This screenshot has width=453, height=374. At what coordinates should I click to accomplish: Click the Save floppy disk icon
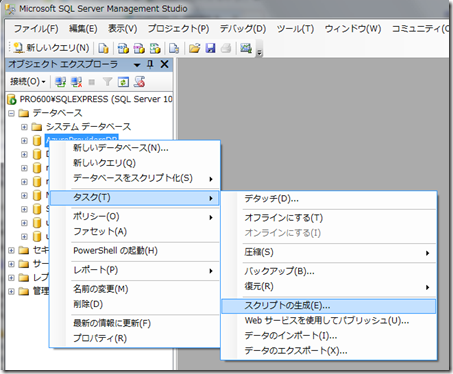point(210,48)
